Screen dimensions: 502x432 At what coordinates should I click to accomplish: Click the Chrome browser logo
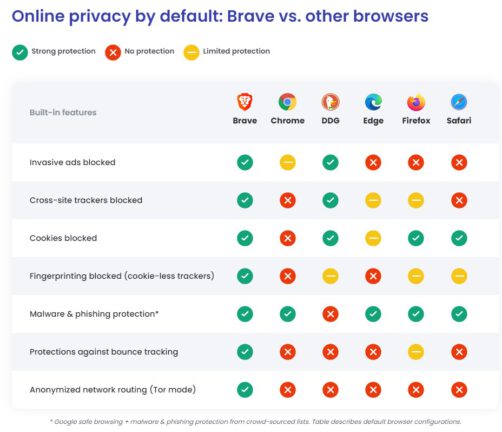287,102
